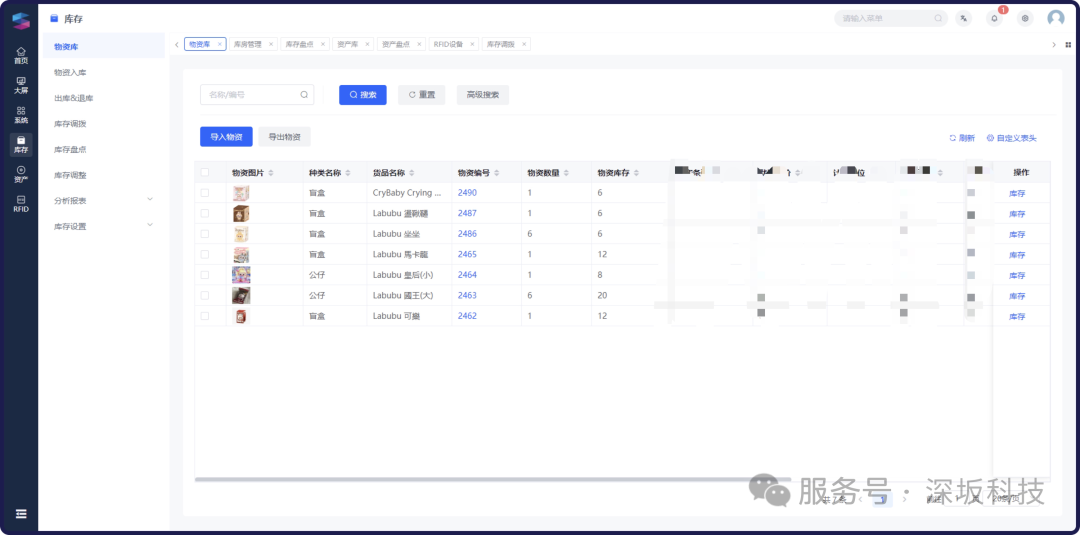Click the 刷新 refresh link

coord(962,138)
